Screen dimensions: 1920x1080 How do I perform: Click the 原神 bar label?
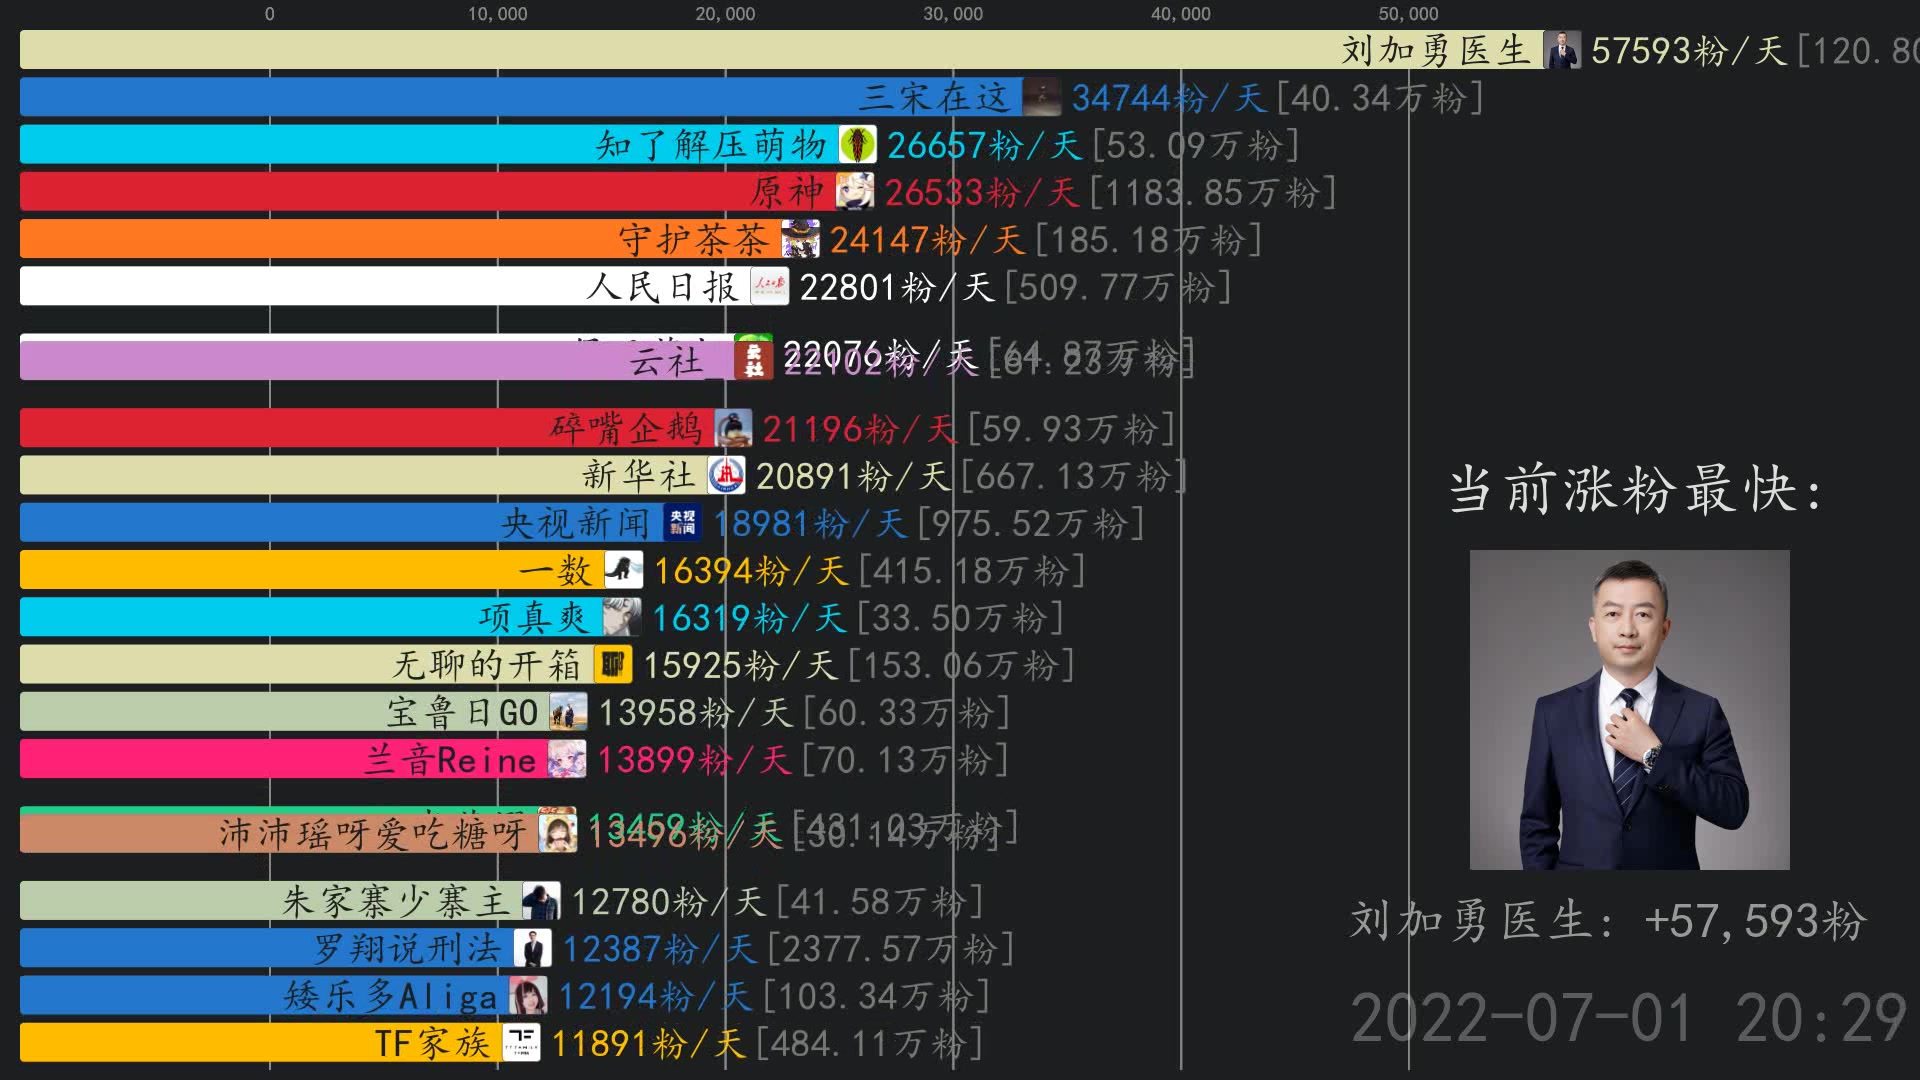788,192
